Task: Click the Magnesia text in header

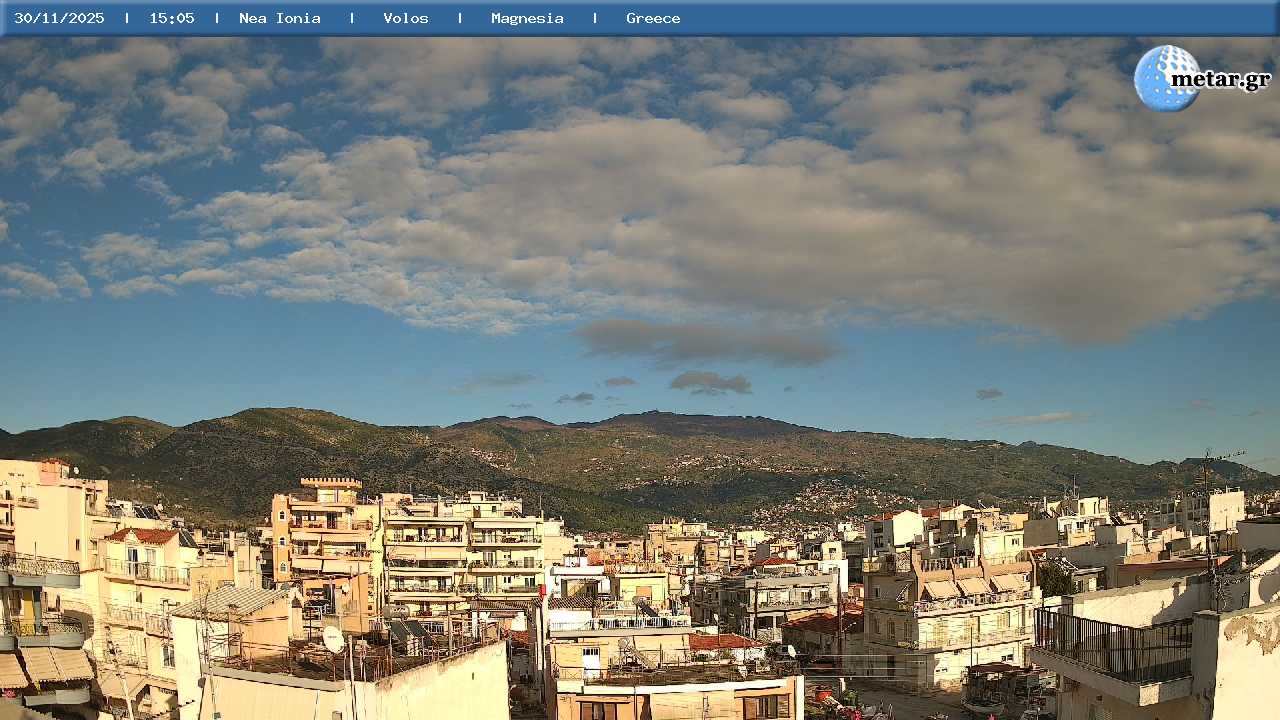Action: 527,18
